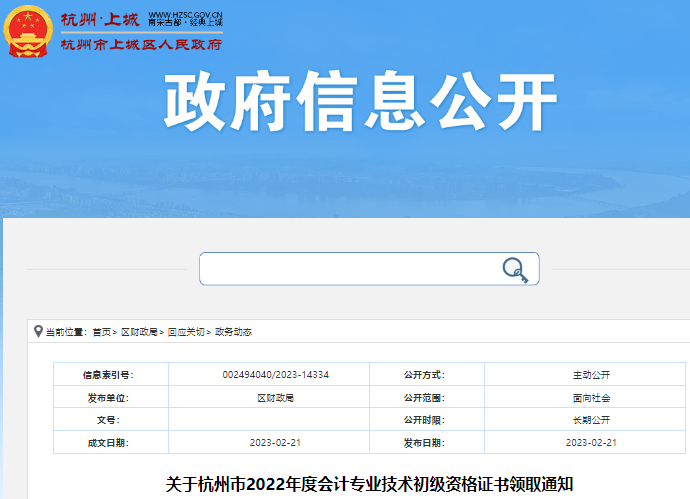Open 区财政局 in the breadcrumb path
690x499 pixels.
(x=138, y=332)
